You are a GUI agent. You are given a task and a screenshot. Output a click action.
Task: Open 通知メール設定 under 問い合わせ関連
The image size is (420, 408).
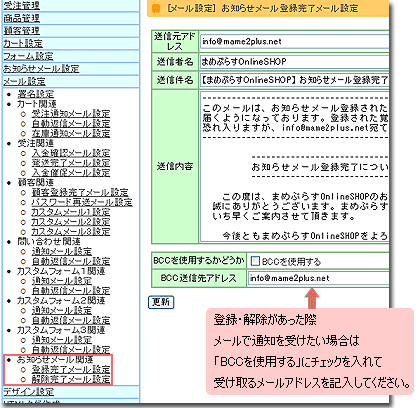tap(62, 251)
